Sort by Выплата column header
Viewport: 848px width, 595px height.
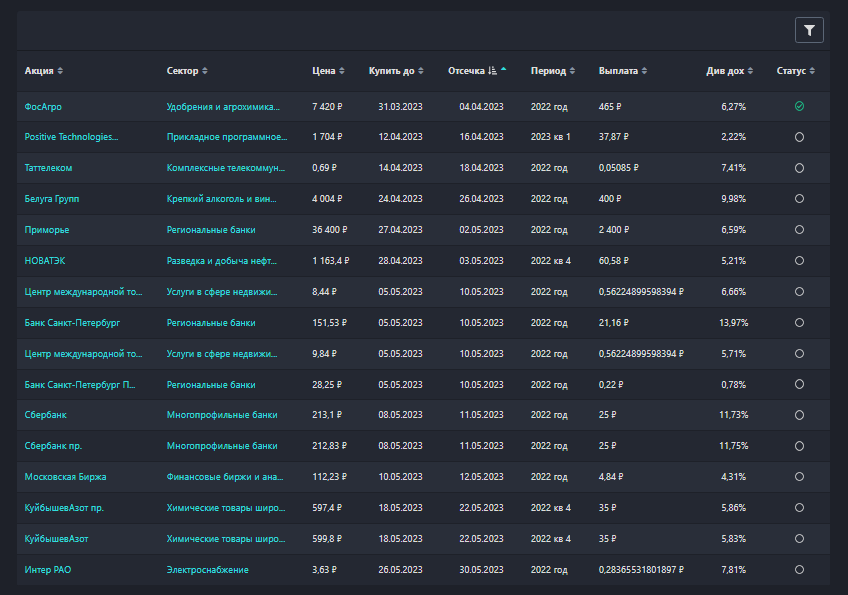click(623, 71)
